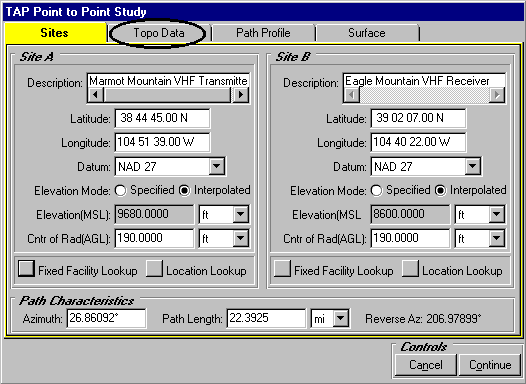Click Site A description right arrow
The width and height of the screenshot is (526, 384).
pos(241,95)
